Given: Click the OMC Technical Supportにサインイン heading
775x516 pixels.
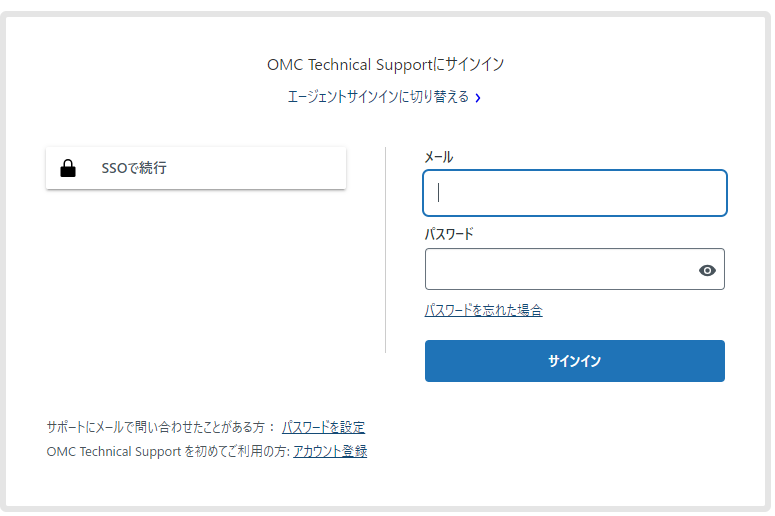Looking at the screenshot, I should pyautogui.click(x=385, y=65).
